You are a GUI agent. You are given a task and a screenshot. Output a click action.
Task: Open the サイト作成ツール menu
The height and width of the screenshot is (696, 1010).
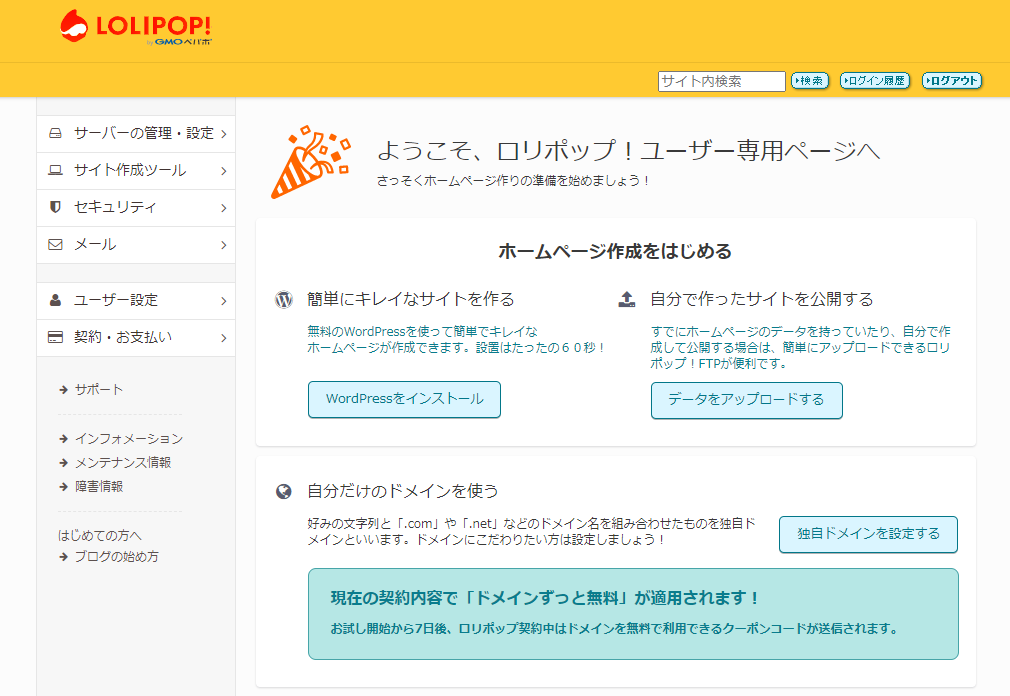click(136, 171)
